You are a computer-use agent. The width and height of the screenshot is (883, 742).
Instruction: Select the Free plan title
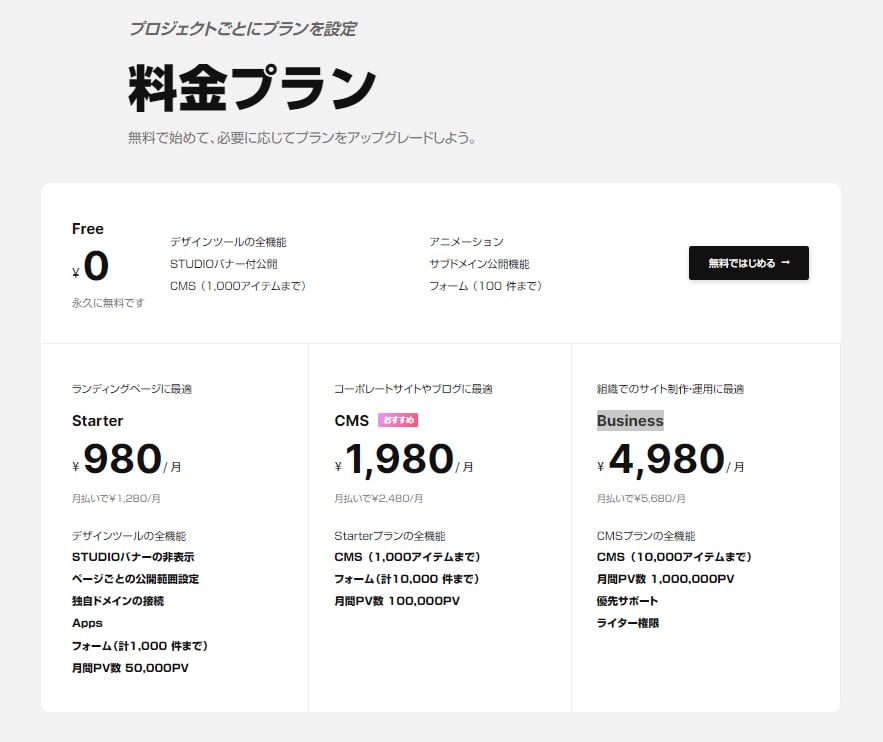tap(88, 229)
